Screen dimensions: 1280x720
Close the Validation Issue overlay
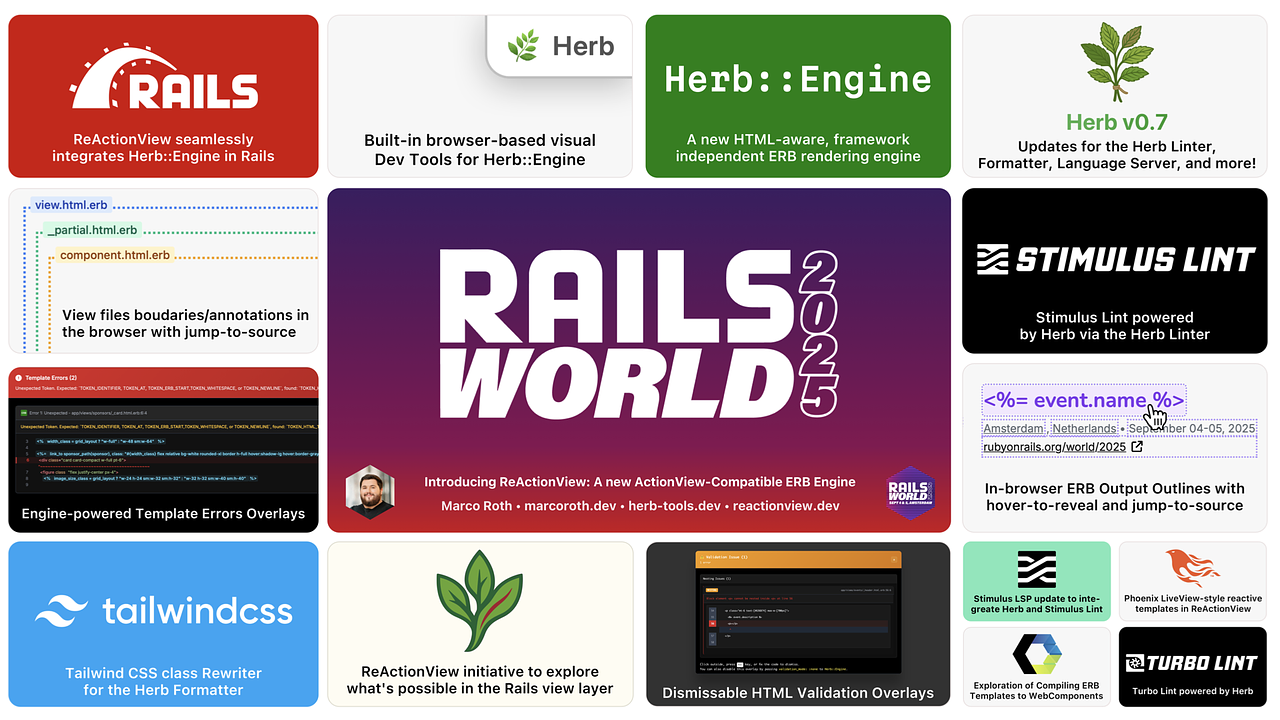click(x=895, y=558)
